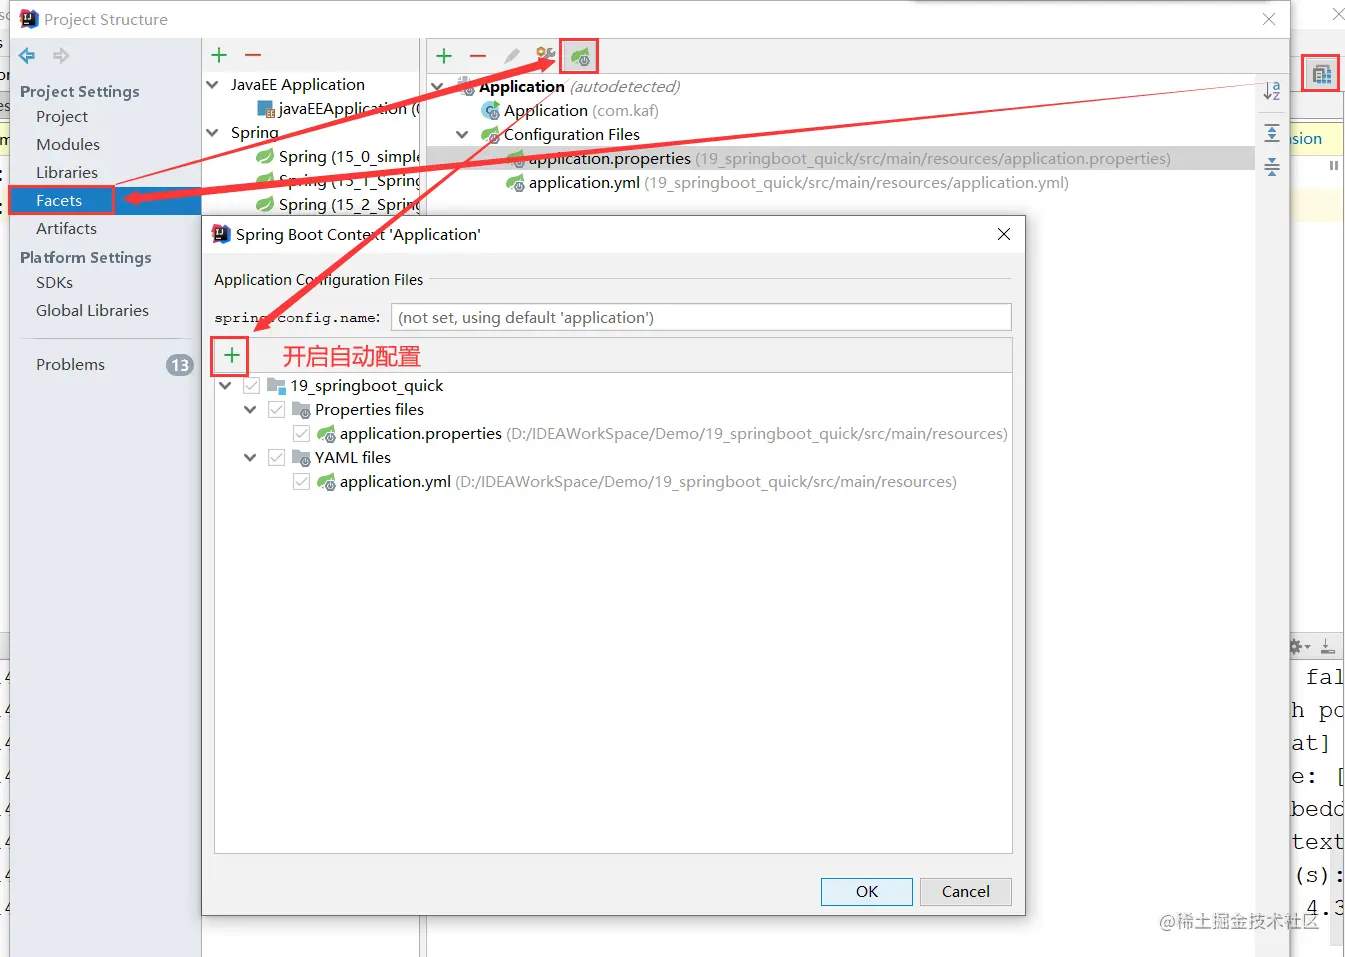
Task: Add a configuration file in the dialog
Action: pyautogui.click(x=231, y=355)
